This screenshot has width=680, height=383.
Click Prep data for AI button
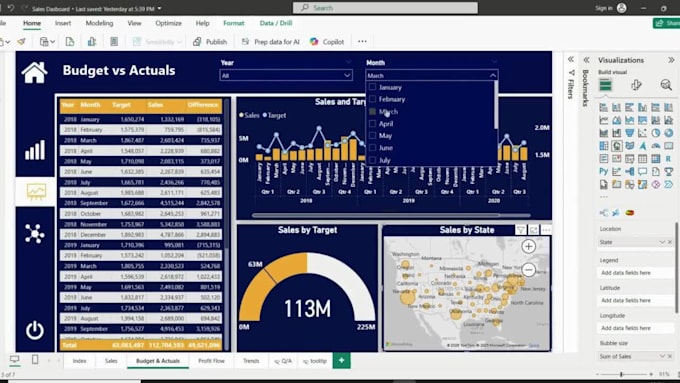coord(271,42)
